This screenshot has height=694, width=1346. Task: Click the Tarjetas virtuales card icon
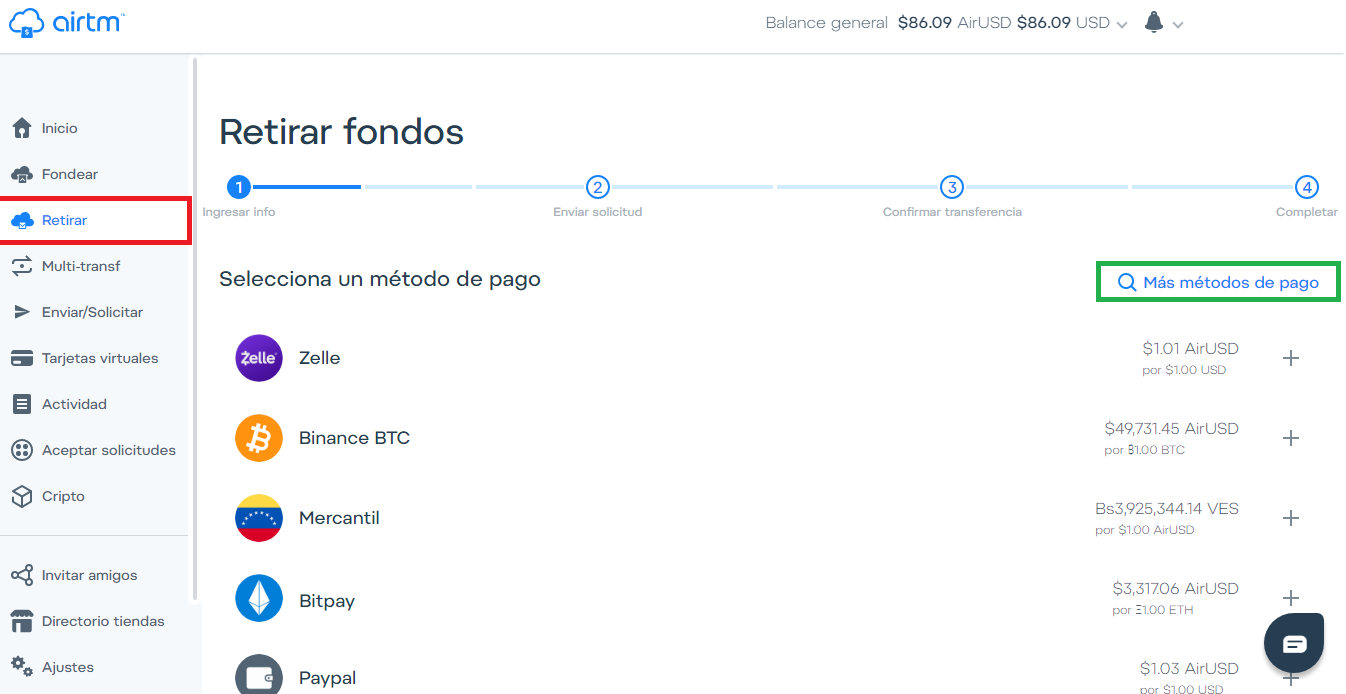pyautogui.click(x=22, y=358)
